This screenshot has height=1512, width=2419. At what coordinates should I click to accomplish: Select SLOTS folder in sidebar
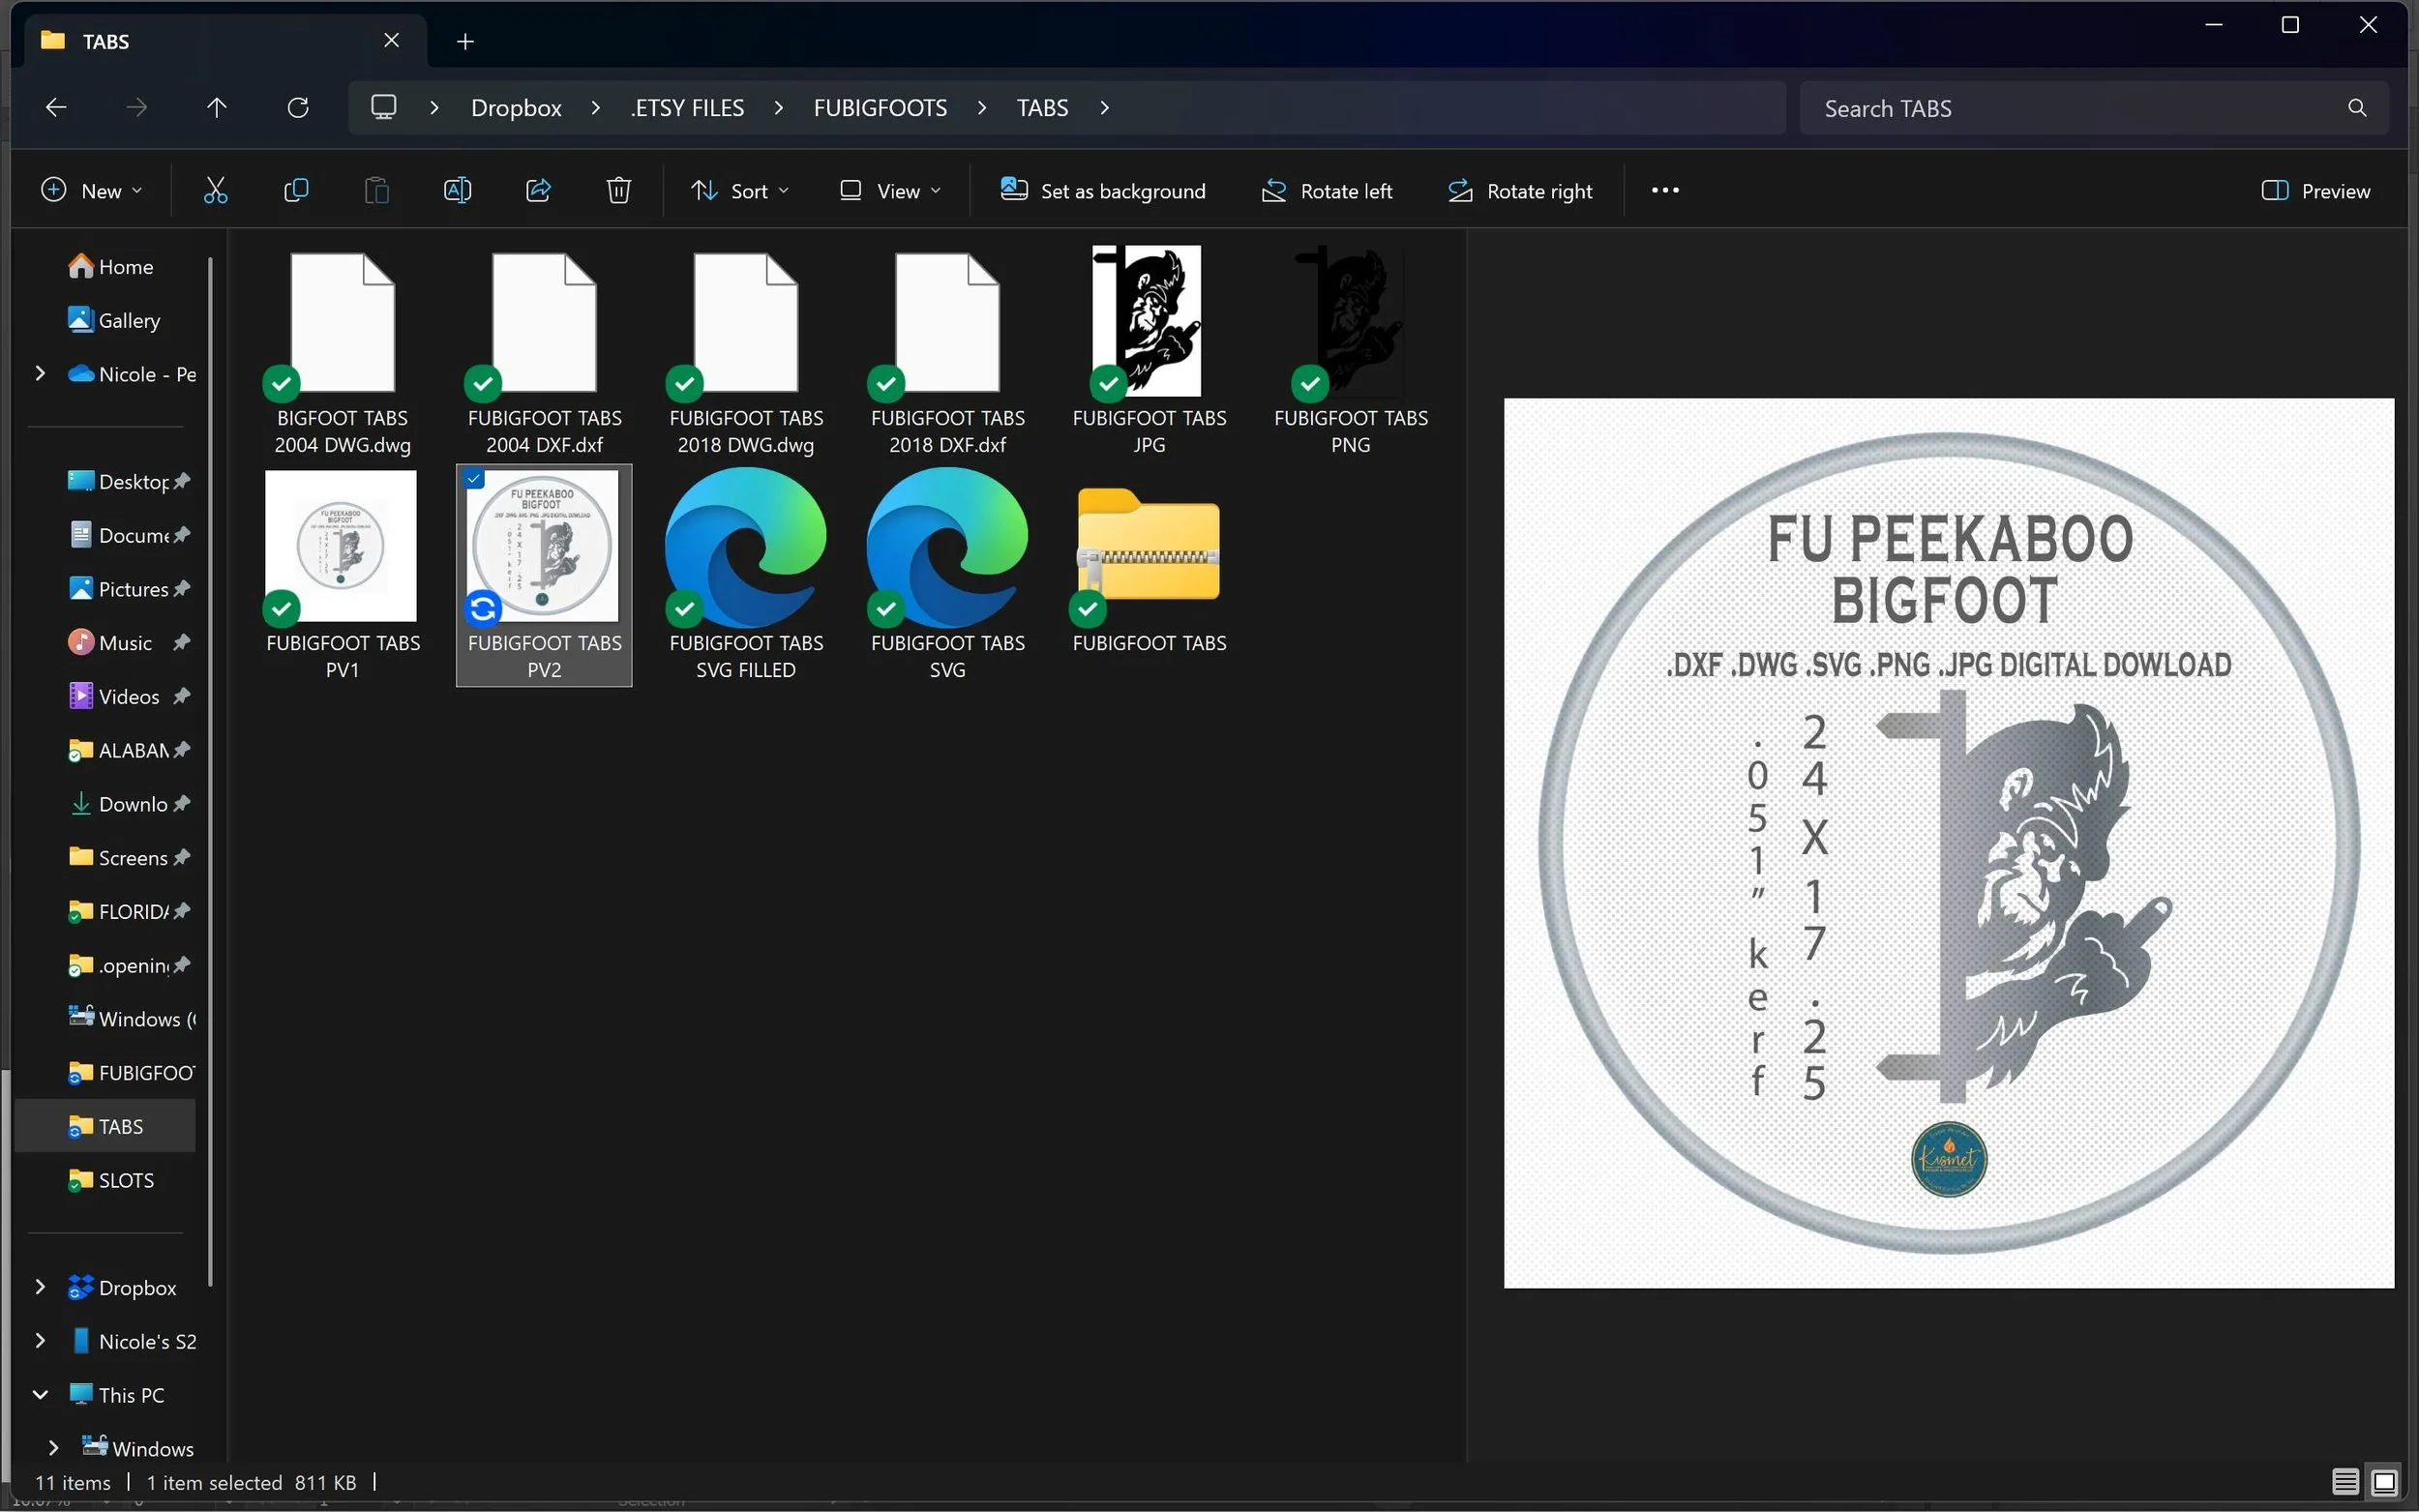tap(126, 1180)
